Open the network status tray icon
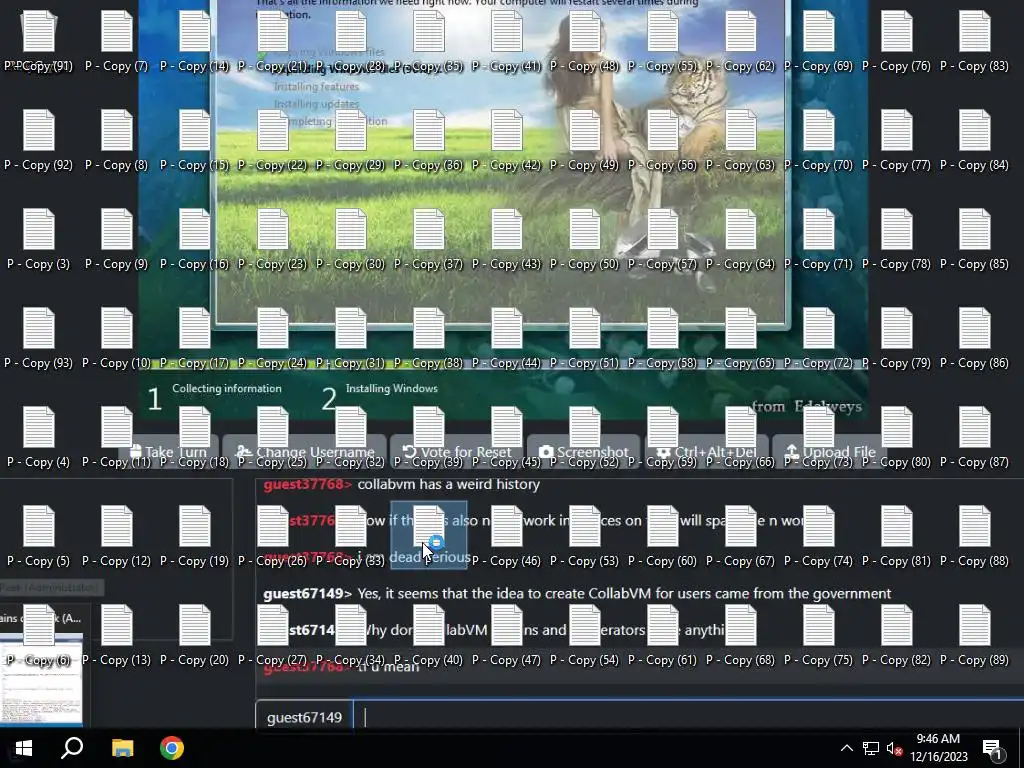Viewport: 1024px width, 768px height. [x=871, y=748]
